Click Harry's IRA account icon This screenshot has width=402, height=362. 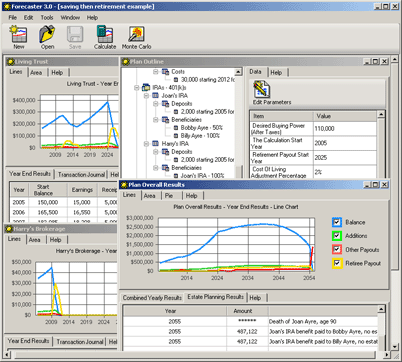pos(156,144)
